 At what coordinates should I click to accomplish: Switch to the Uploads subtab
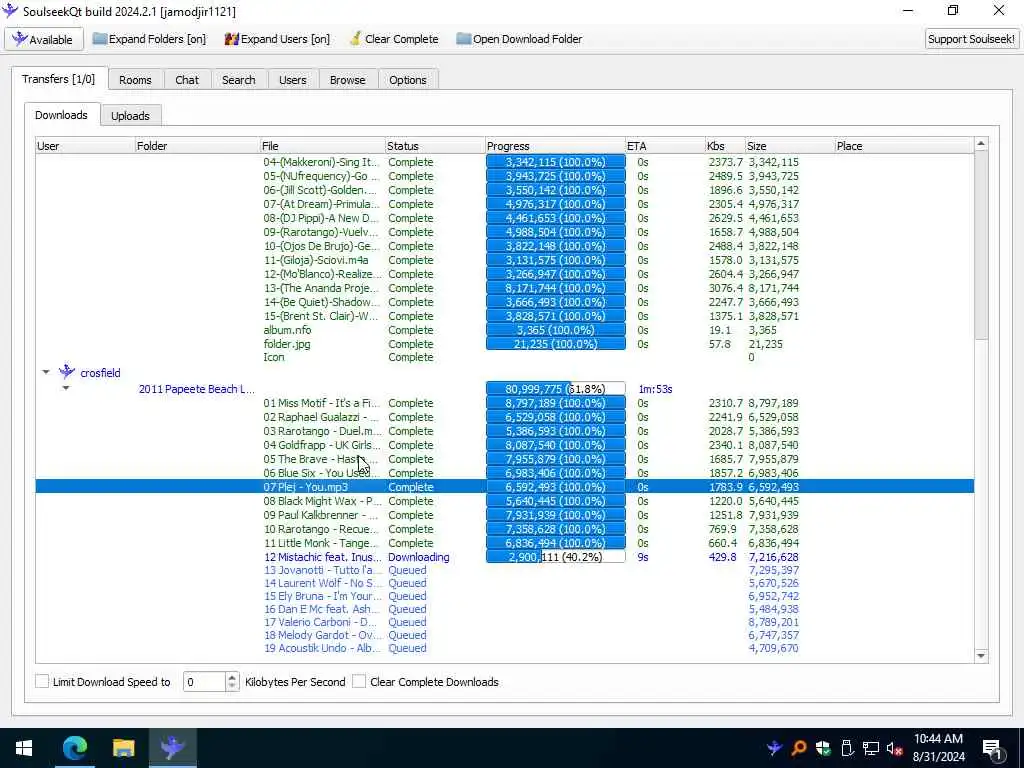(x=130, y=116)
